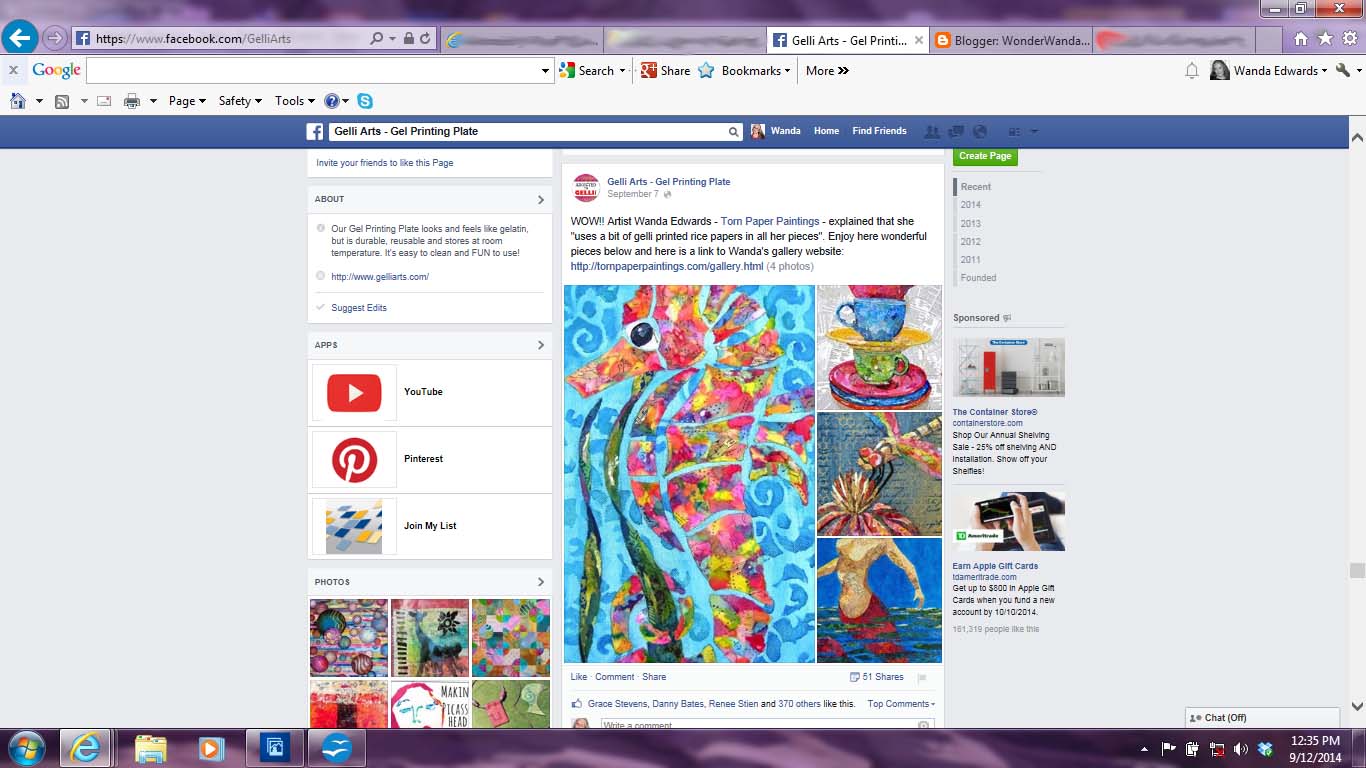Click the Print icon in the command bar

pos(131,100)
